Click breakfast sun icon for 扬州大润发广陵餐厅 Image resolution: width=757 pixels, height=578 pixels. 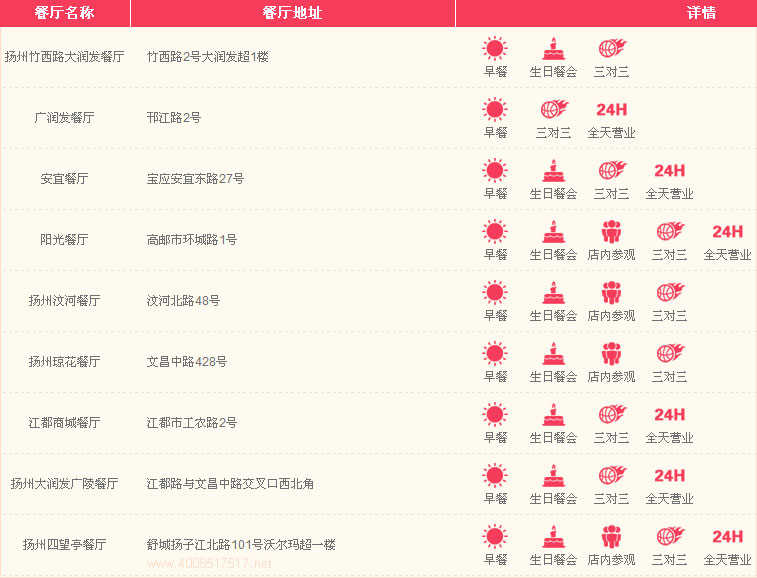(495, 476)
